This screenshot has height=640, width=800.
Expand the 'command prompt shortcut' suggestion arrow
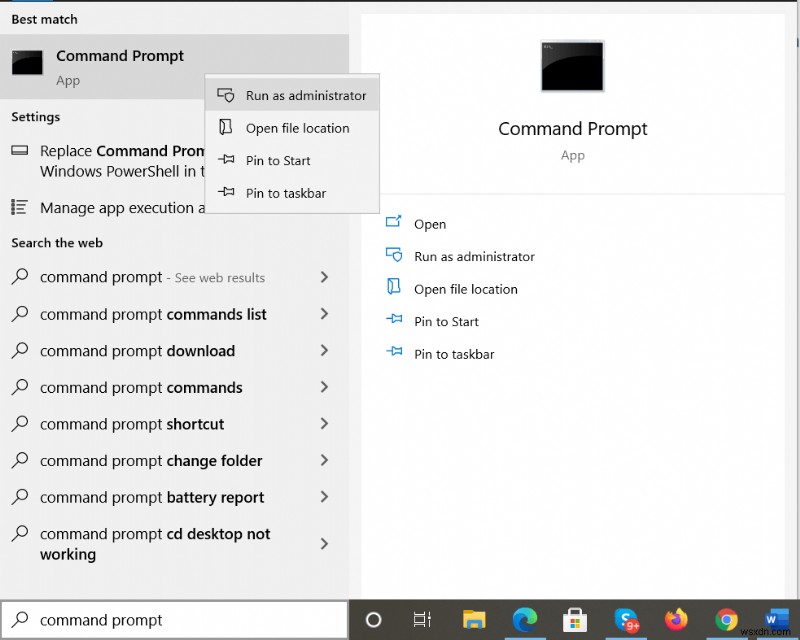coord(324,424)
